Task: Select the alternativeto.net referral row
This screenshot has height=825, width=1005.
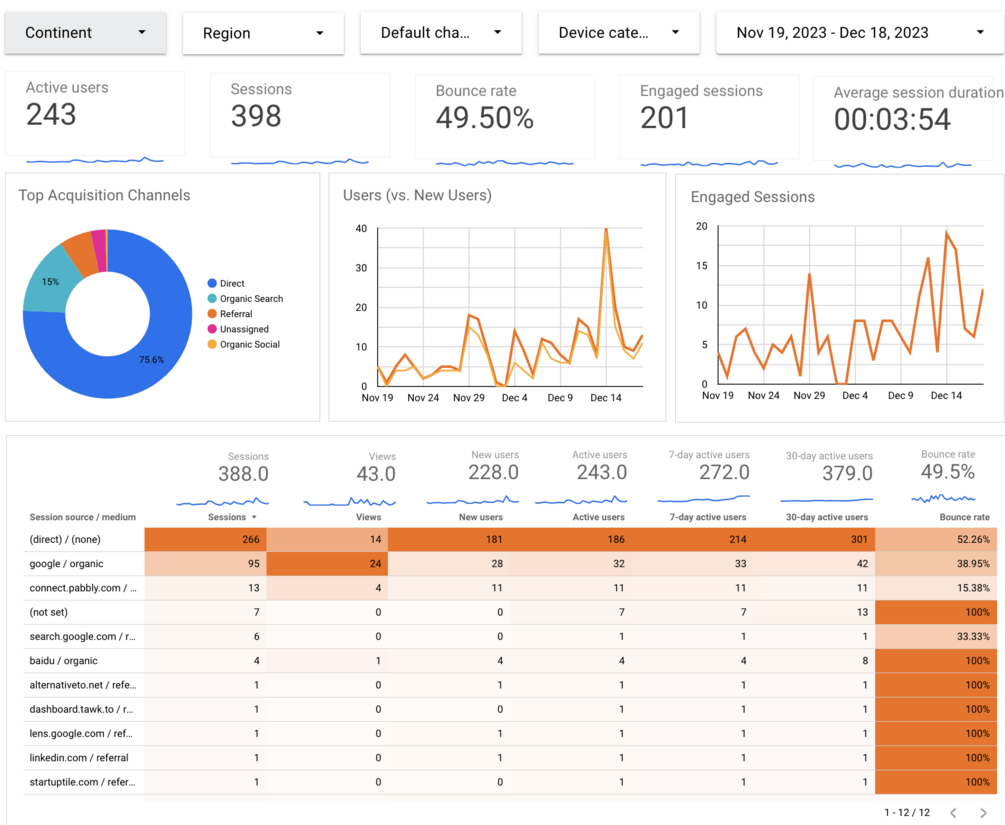Action: (x=510, y=685)
